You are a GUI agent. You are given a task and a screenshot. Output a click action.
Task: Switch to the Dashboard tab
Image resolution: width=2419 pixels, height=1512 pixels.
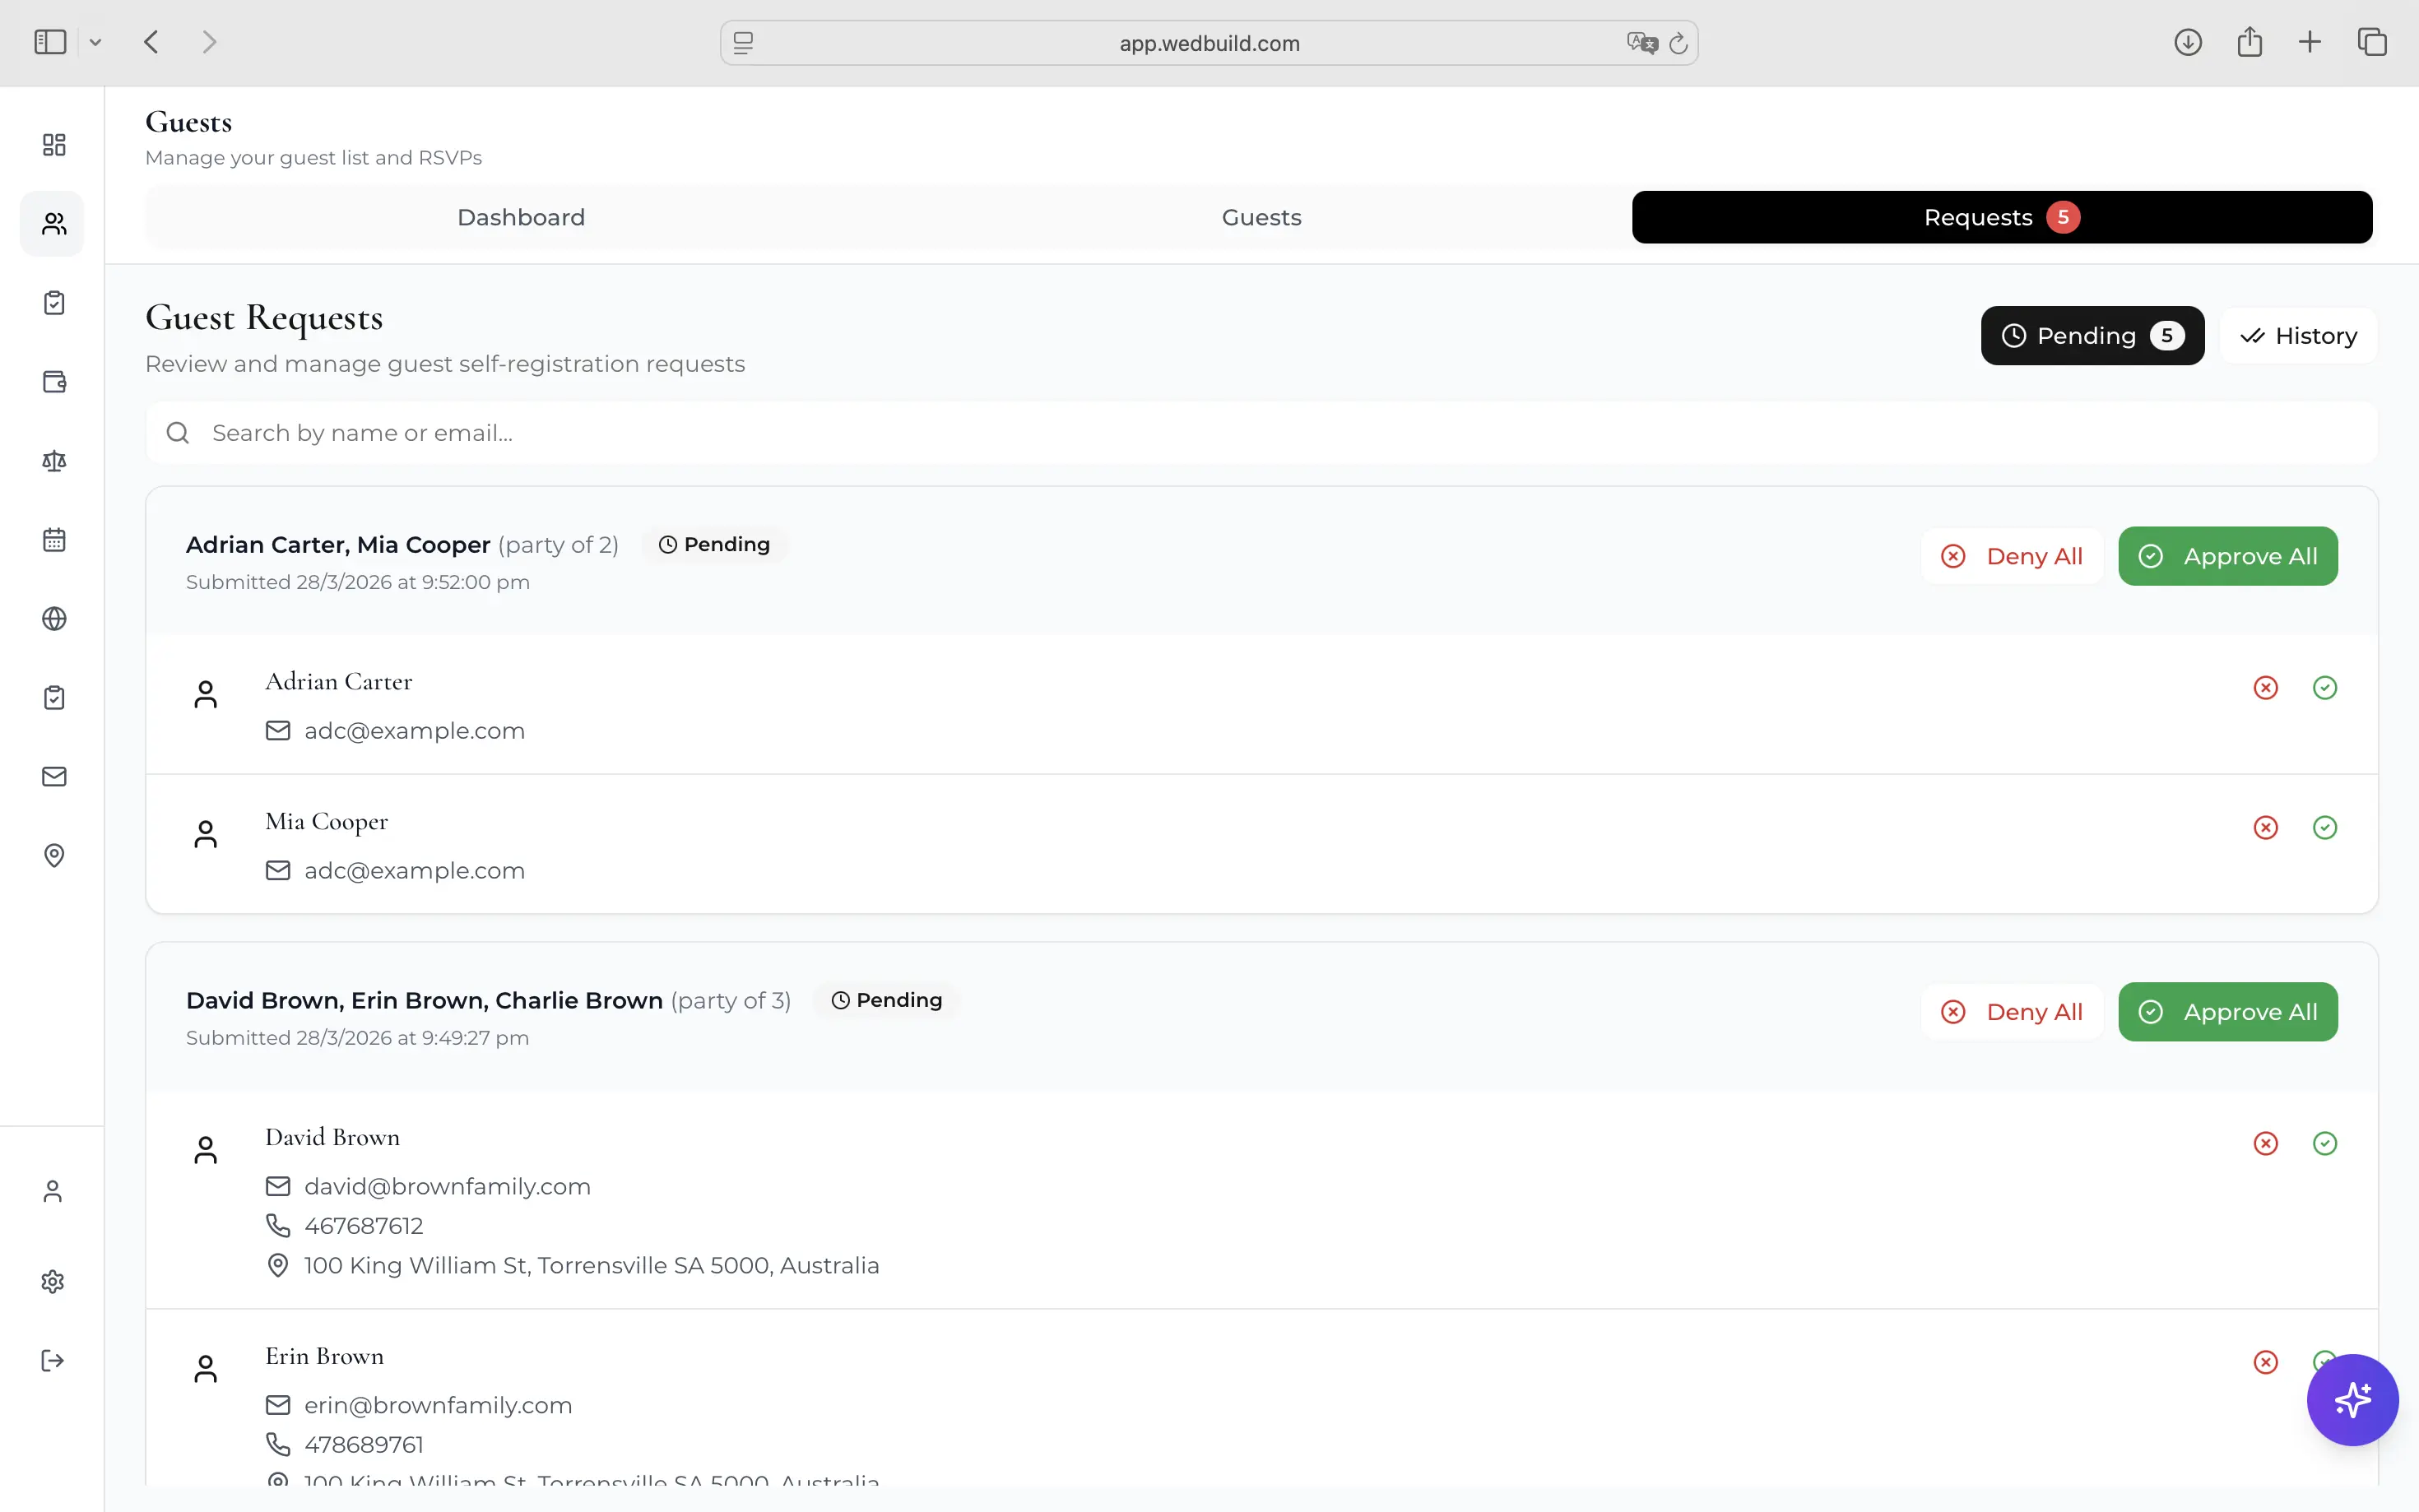[x=521, y=218]
